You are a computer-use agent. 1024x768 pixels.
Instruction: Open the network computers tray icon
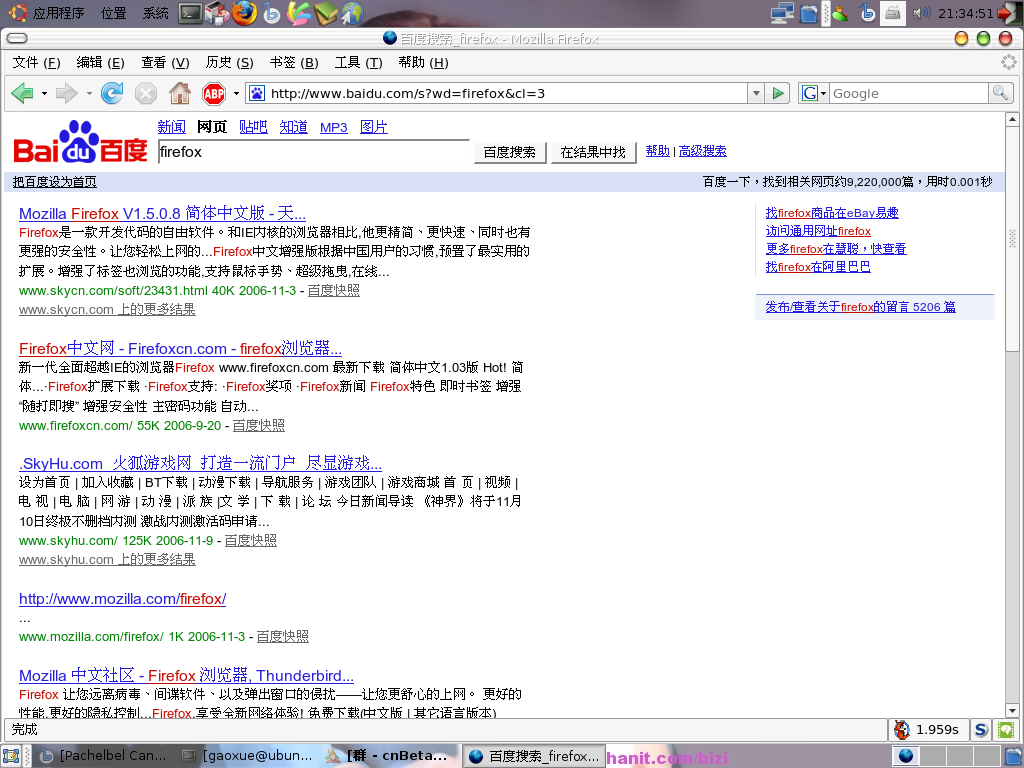coord(782,13)
